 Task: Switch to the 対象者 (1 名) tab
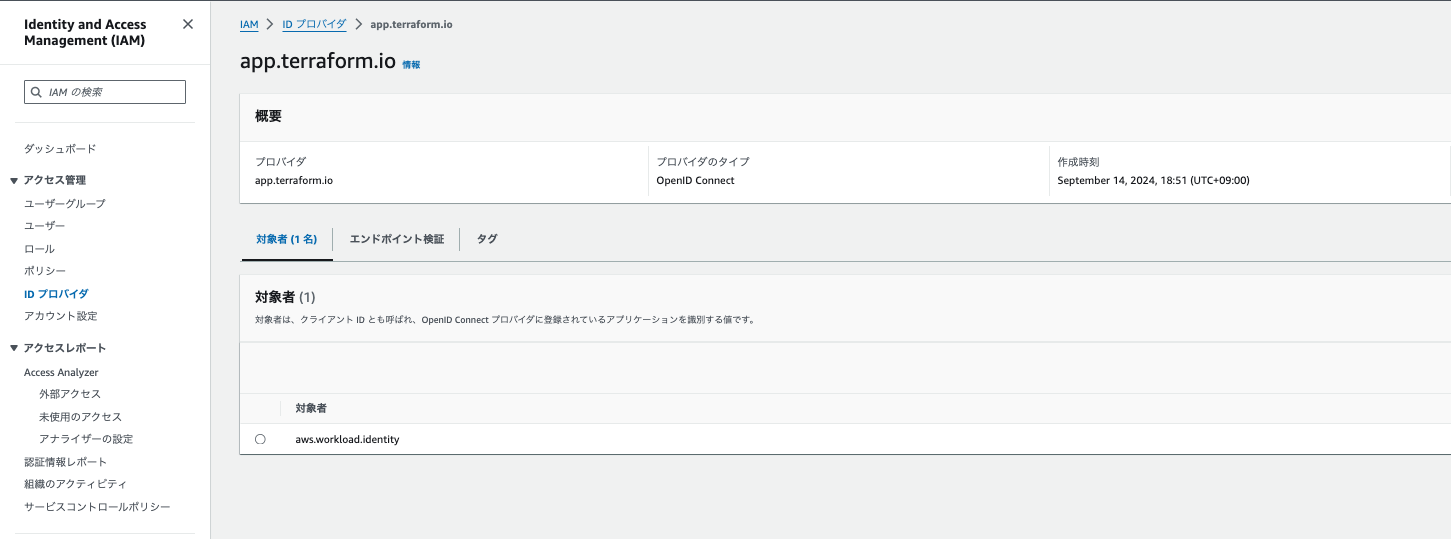click(287, 239)
